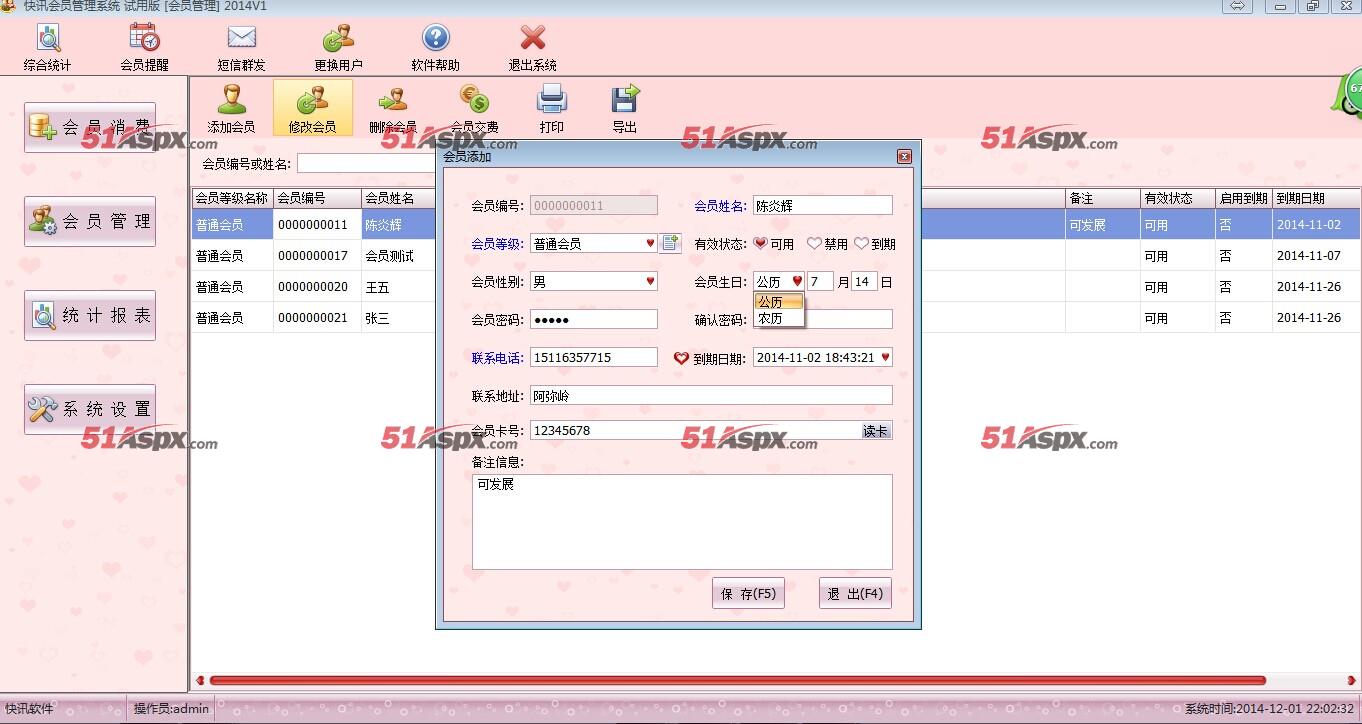The height and width of the screenshot is (724, 1362).
Task: Choose 农历 from calendar list
Action: [778, 318]
